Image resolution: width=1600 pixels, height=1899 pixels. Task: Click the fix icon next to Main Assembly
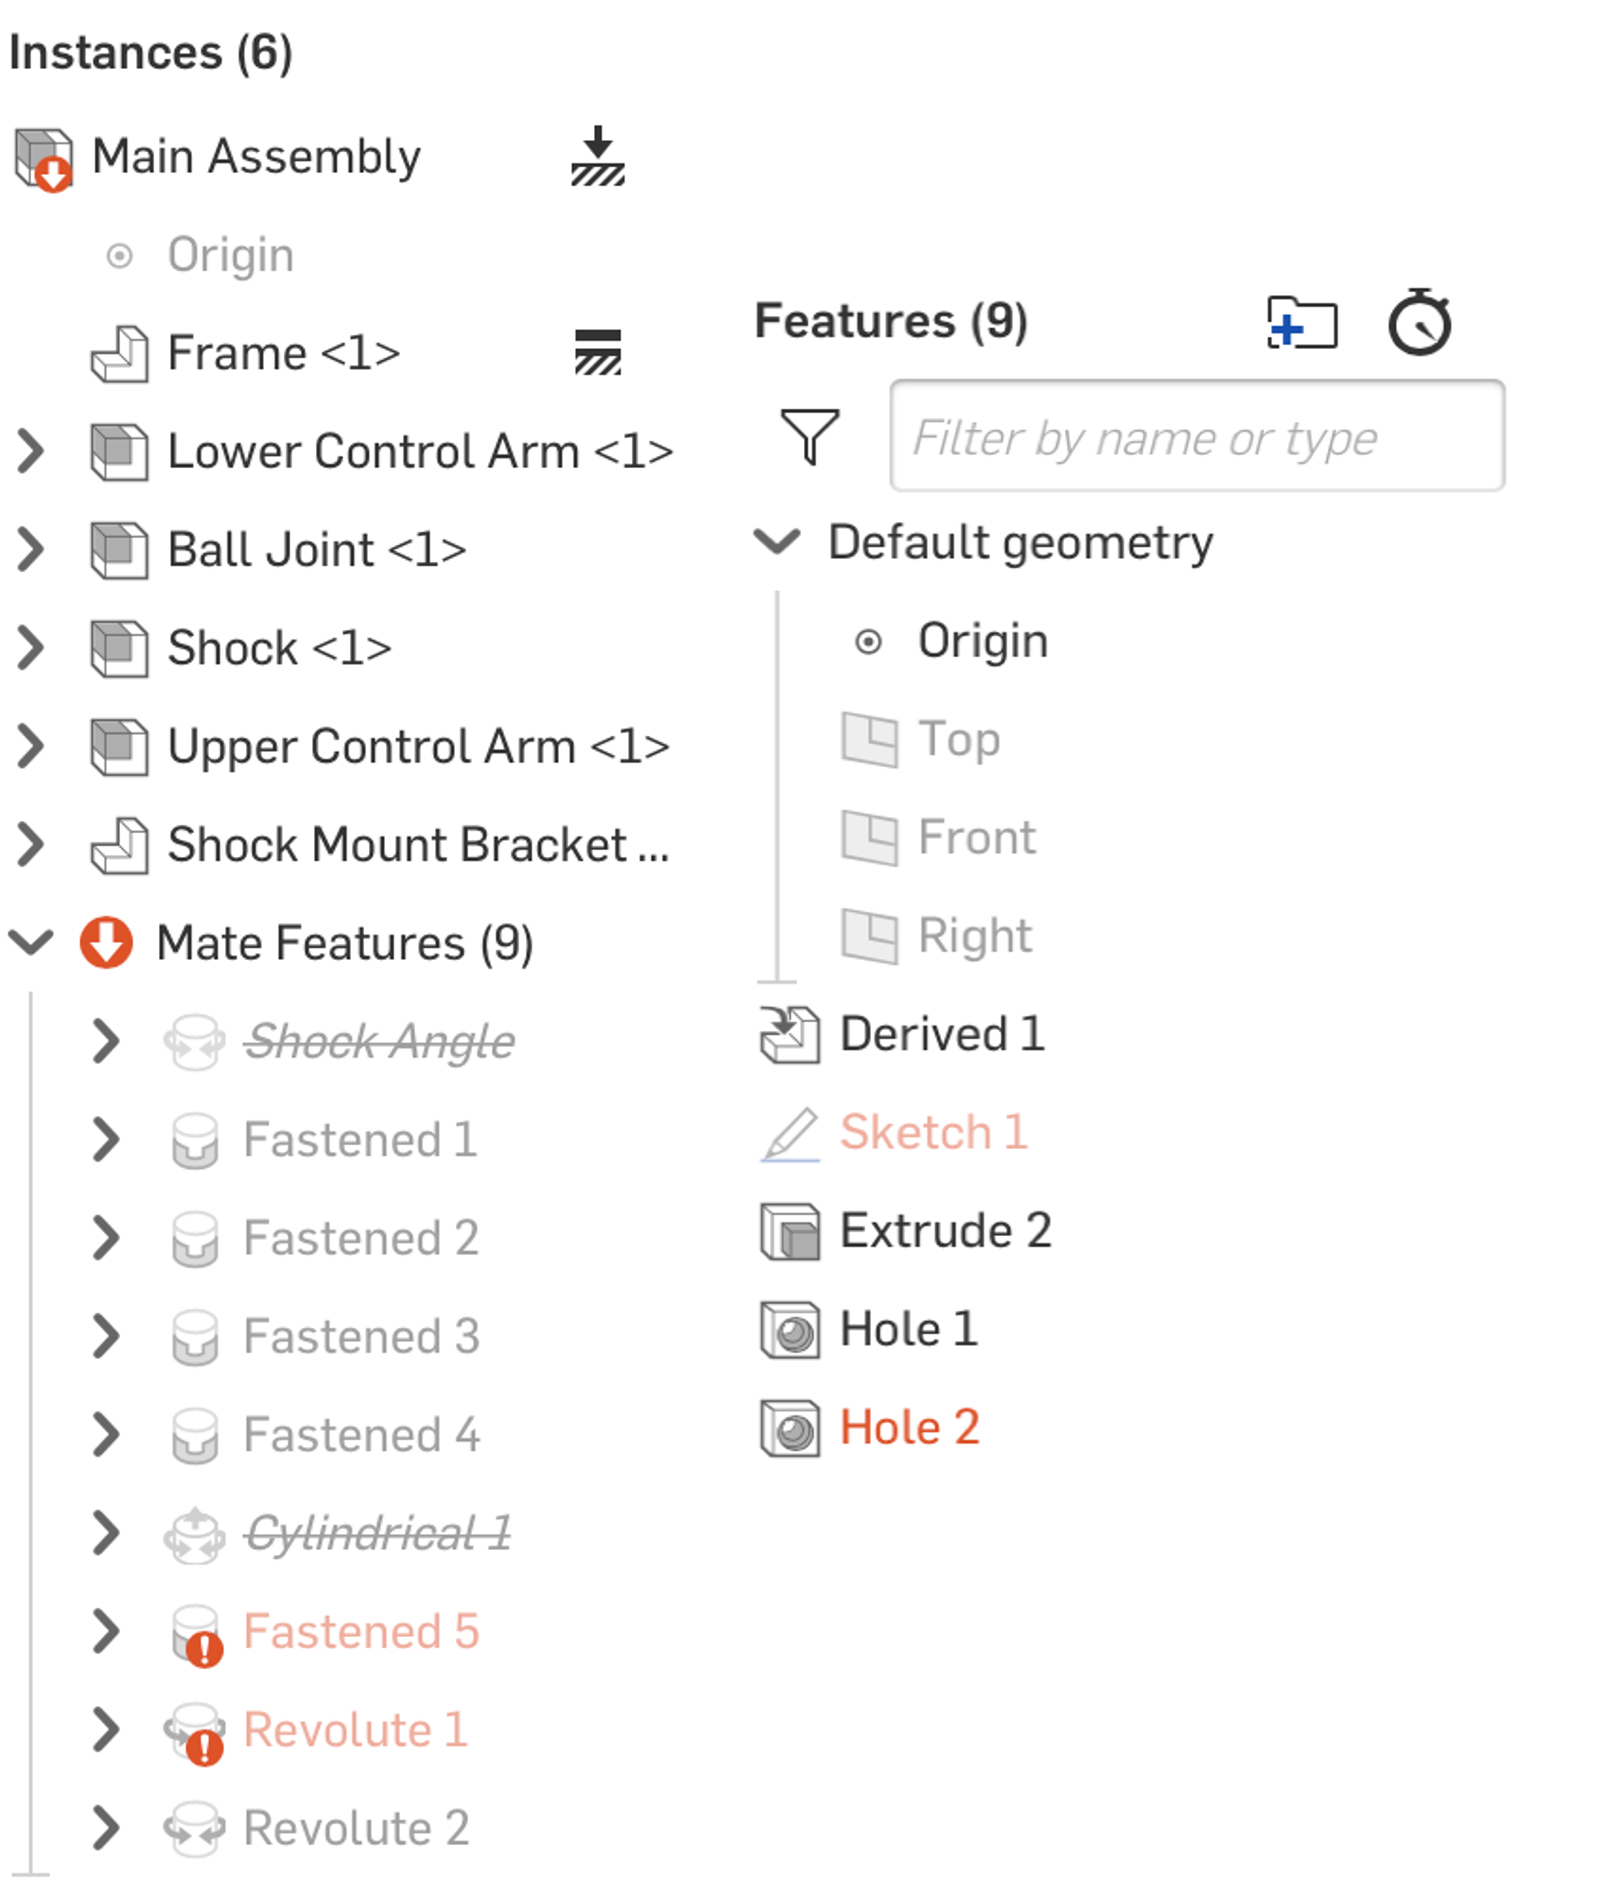597,156
